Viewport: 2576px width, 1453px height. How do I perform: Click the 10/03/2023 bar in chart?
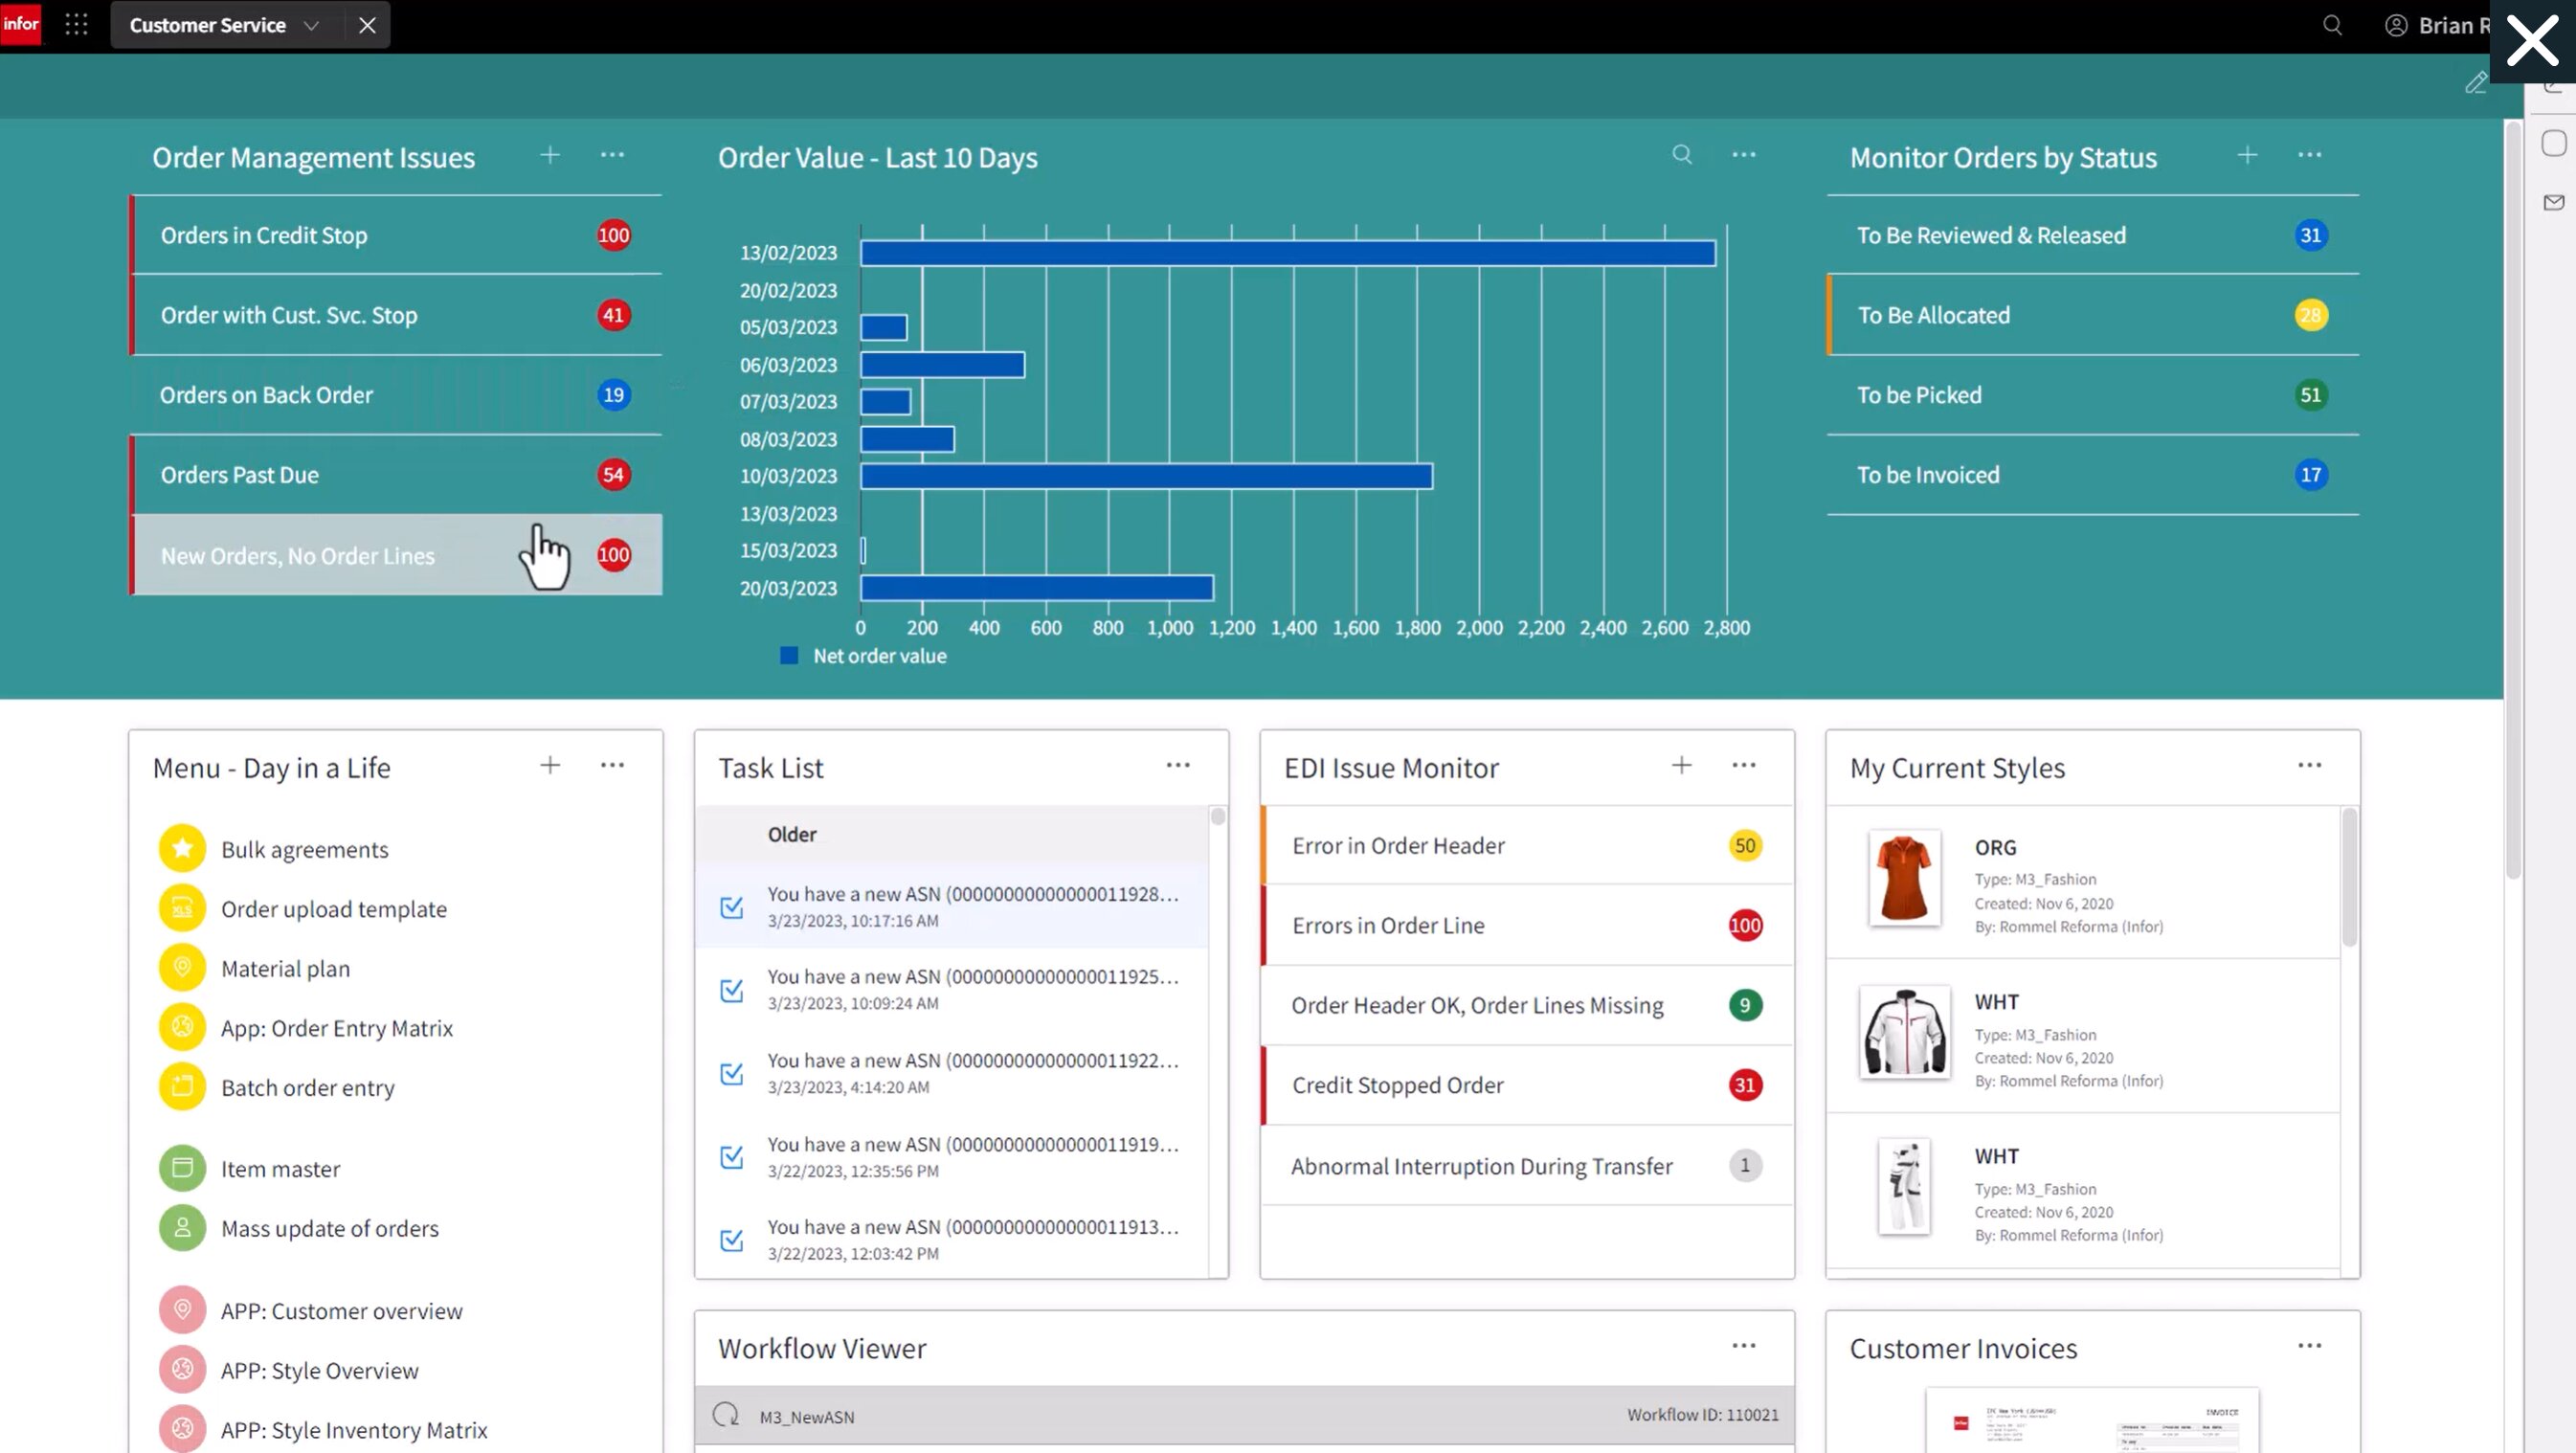pyautogui.click(x=1146, y=476)
